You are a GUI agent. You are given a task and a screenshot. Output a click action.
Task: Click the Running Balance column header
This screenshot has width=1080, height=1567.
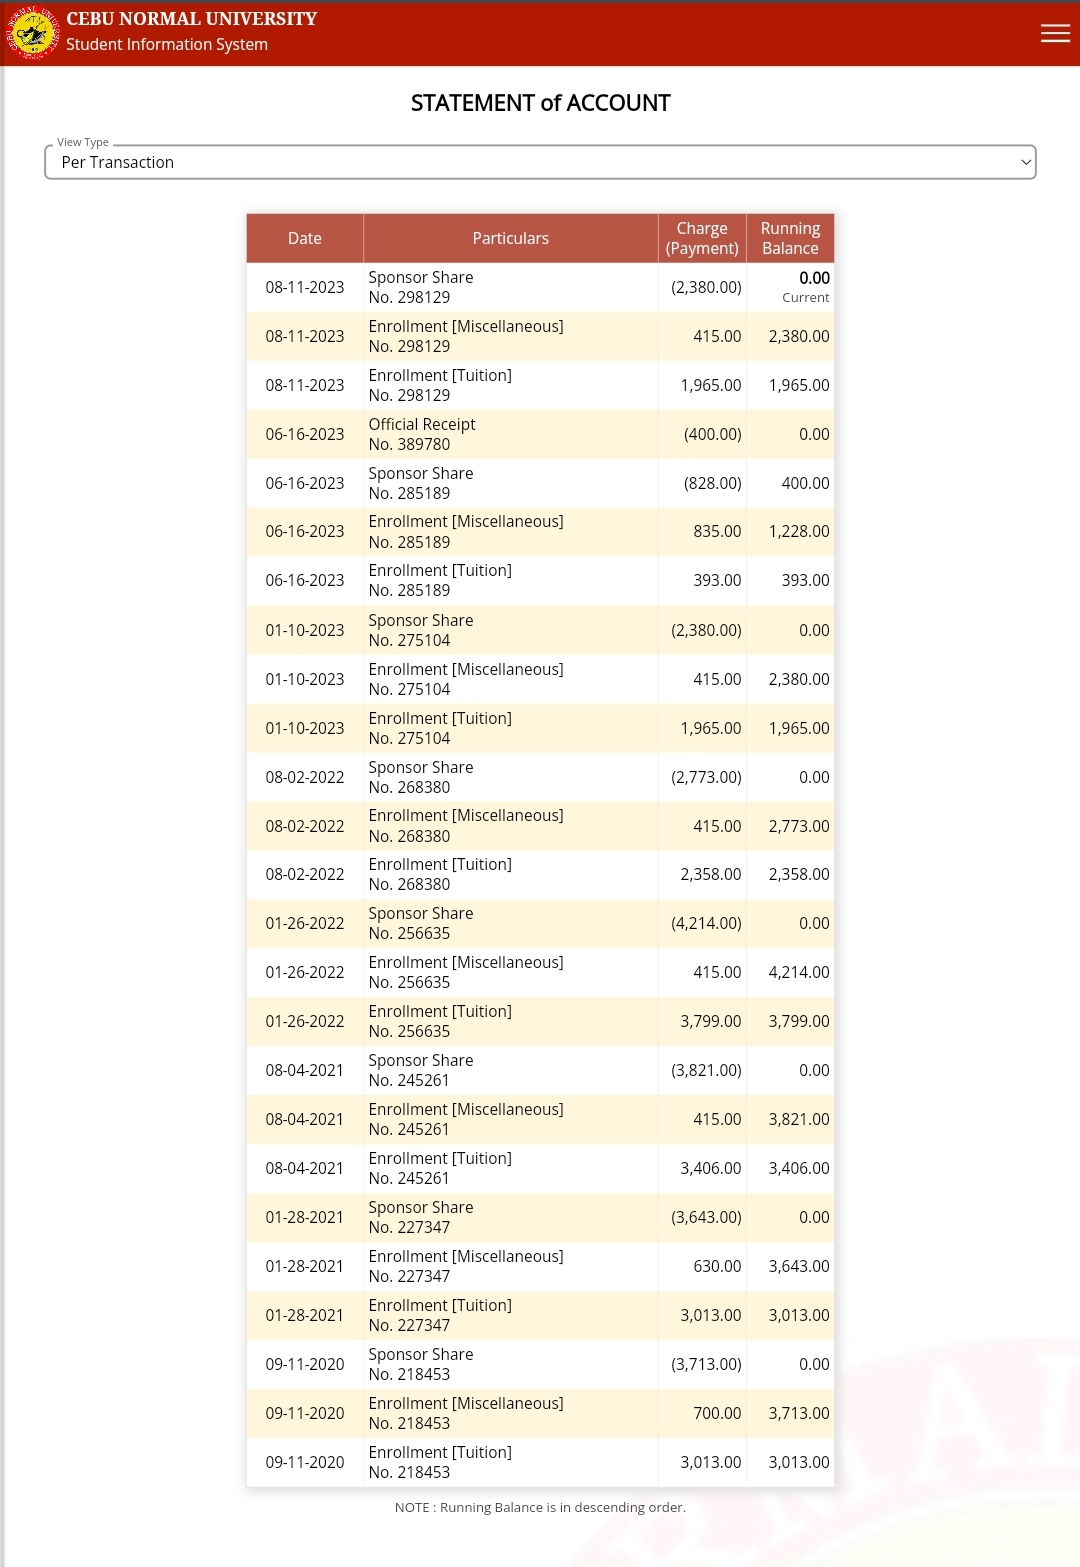pos(790,238)
